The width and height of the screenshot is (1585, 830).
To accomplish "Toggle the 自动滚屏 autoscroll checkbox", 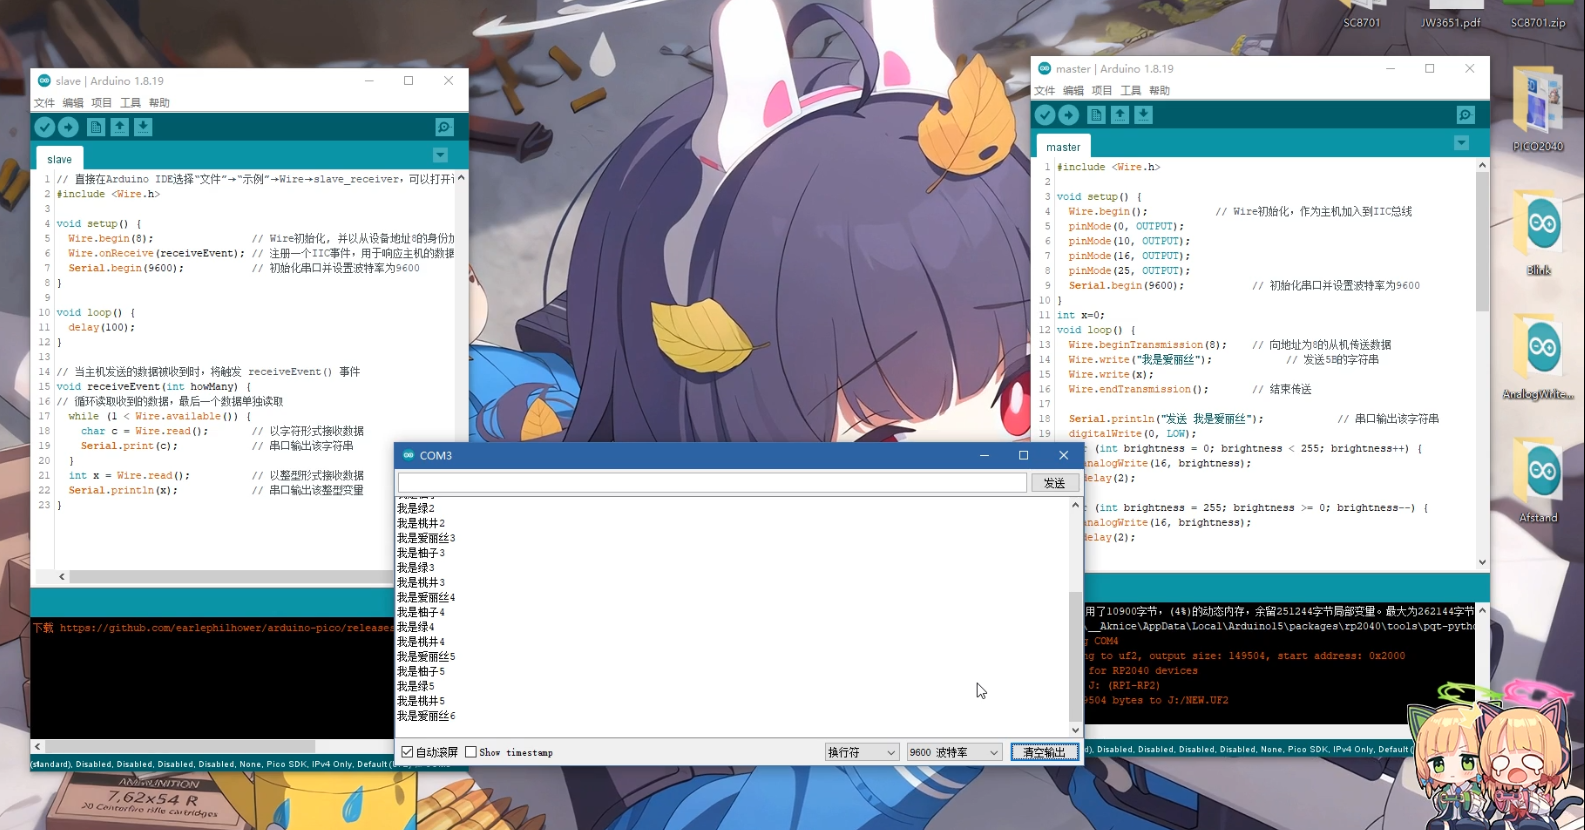I will (407, 752).
